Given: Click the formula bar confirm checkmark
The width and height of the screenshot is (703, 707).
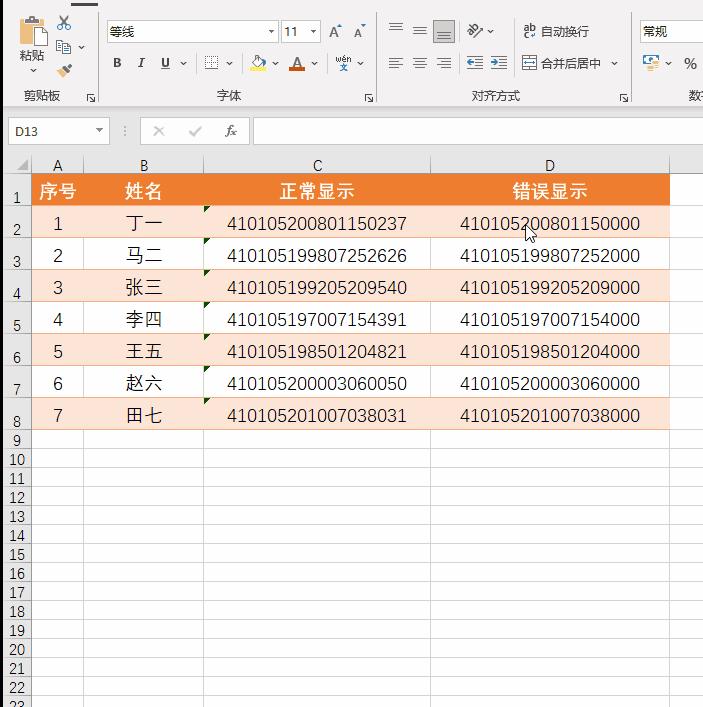Looking at the screenshot, I should [195, 131].
